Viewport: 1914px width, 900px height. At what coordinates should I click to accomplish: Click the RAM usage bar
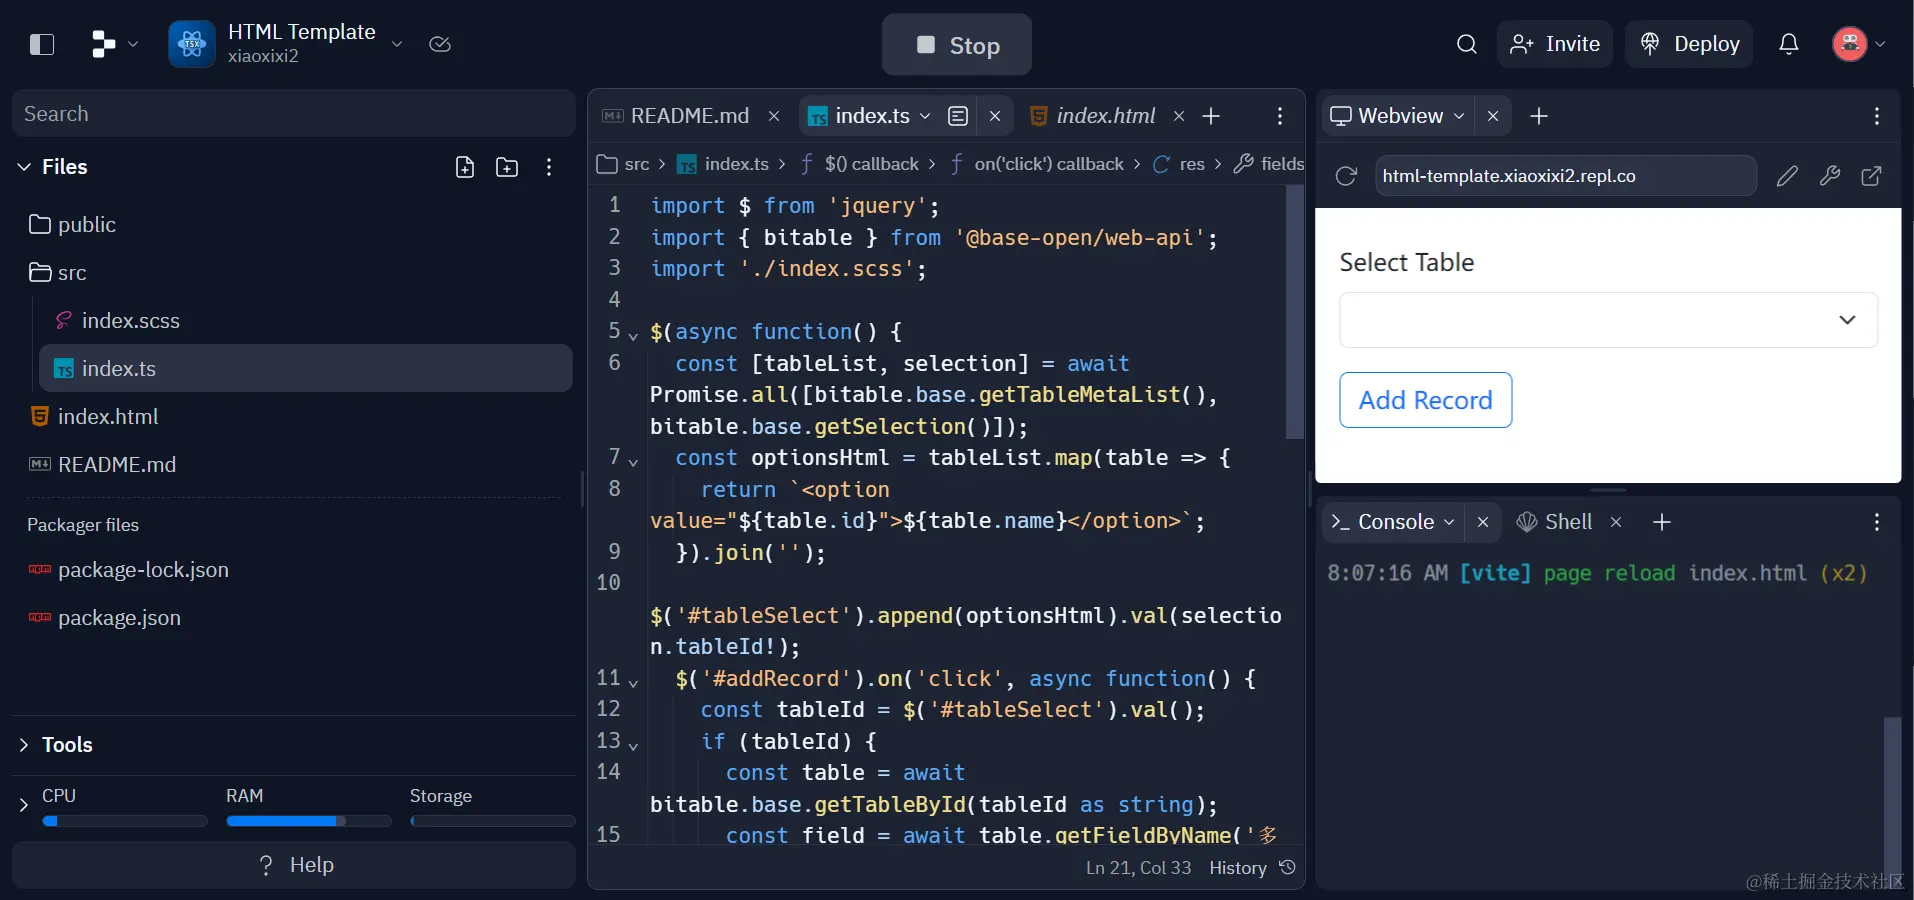pos(308,821)
